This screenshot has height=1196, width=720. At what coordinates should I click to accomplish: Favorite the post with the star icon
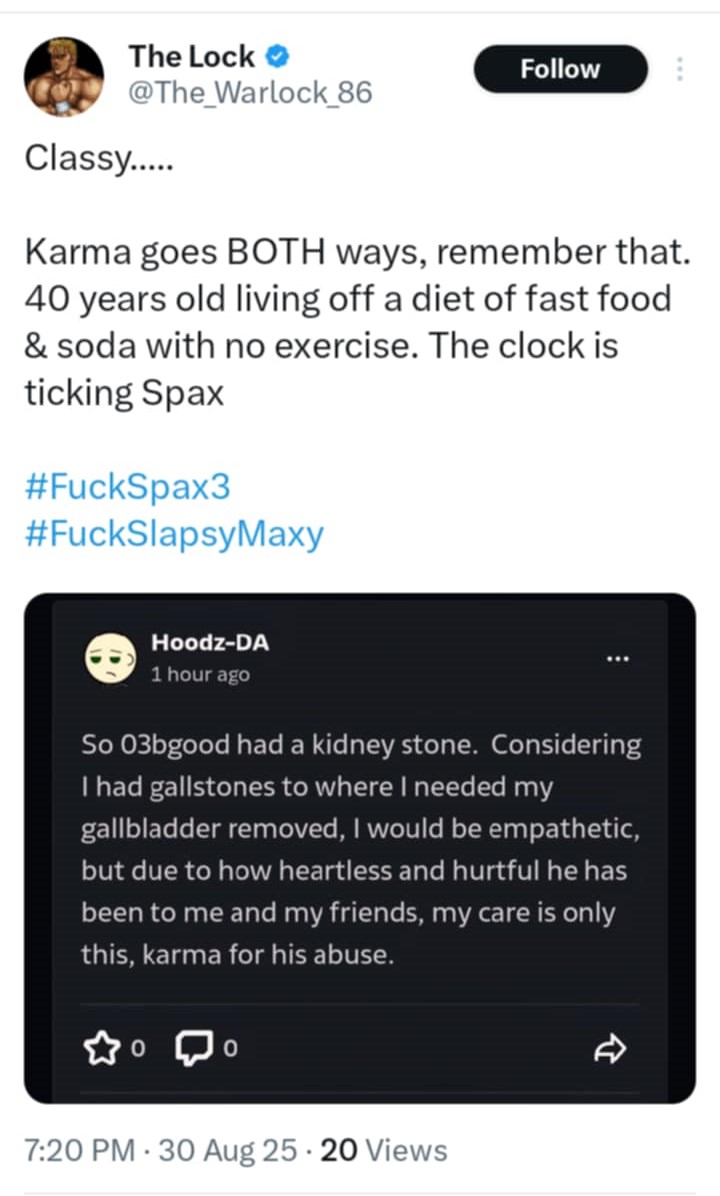coord(102,1048)
